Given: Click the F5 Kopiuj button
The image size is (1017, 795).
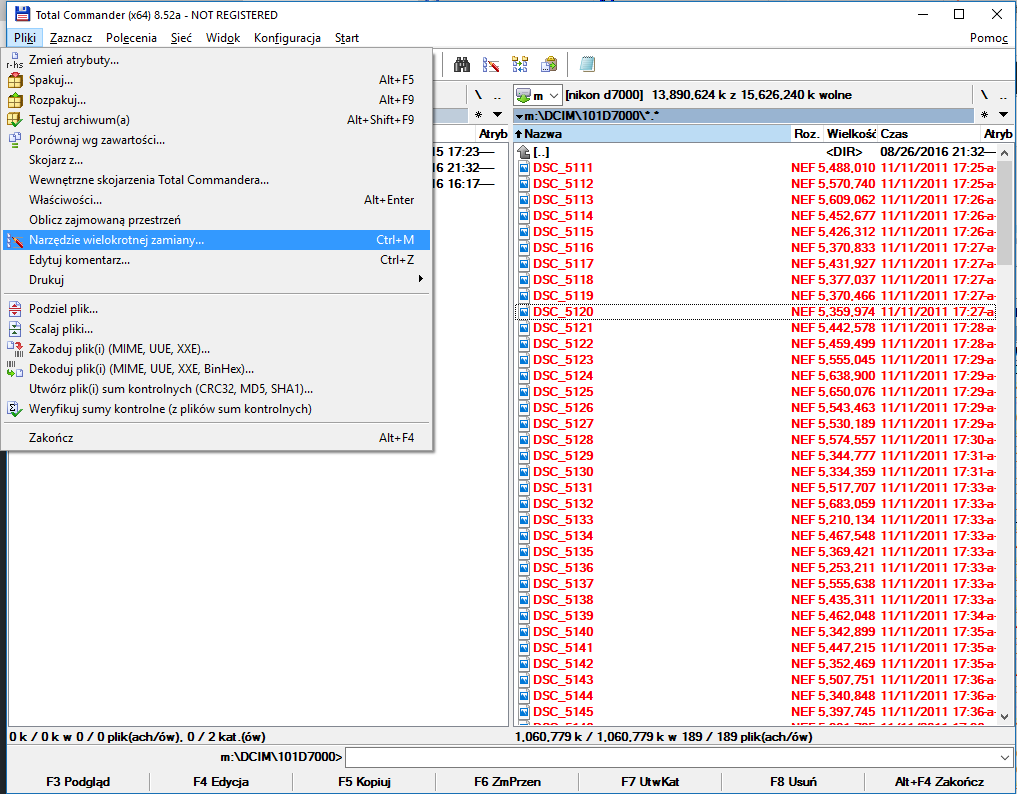Looking at the screenshot, I should click(x=365, y=782).
